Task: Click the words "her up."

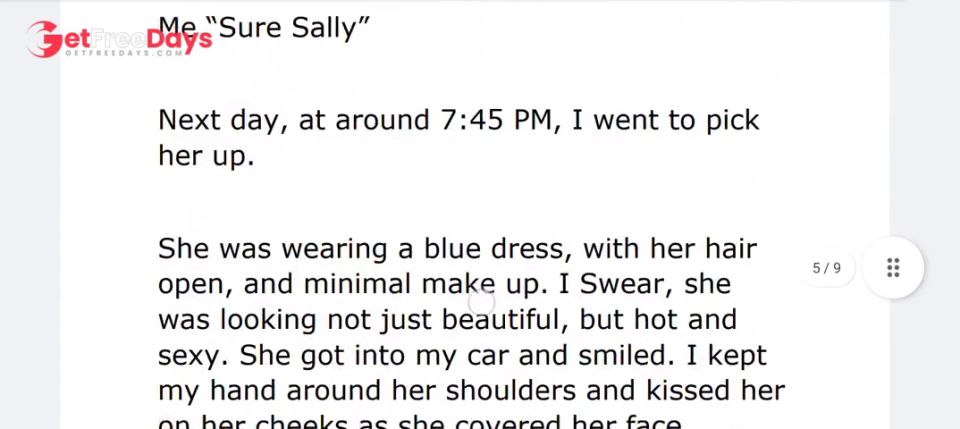Action: pyautogui.click(x=206, y=155)
